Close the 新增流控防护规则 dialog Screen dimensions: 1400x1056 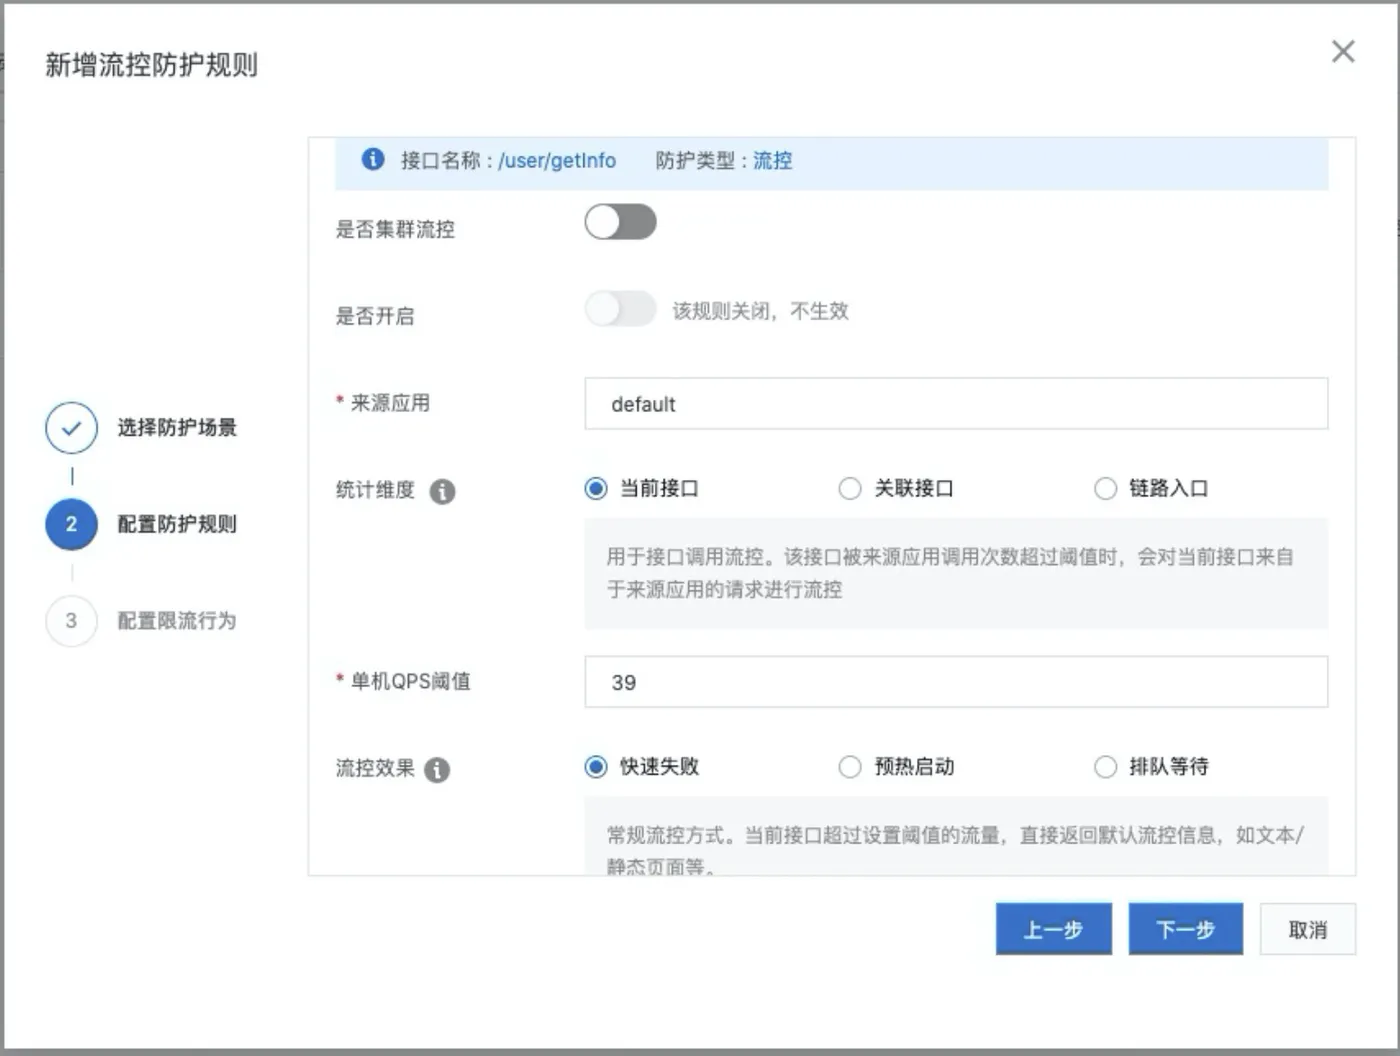coord(1343,52)
